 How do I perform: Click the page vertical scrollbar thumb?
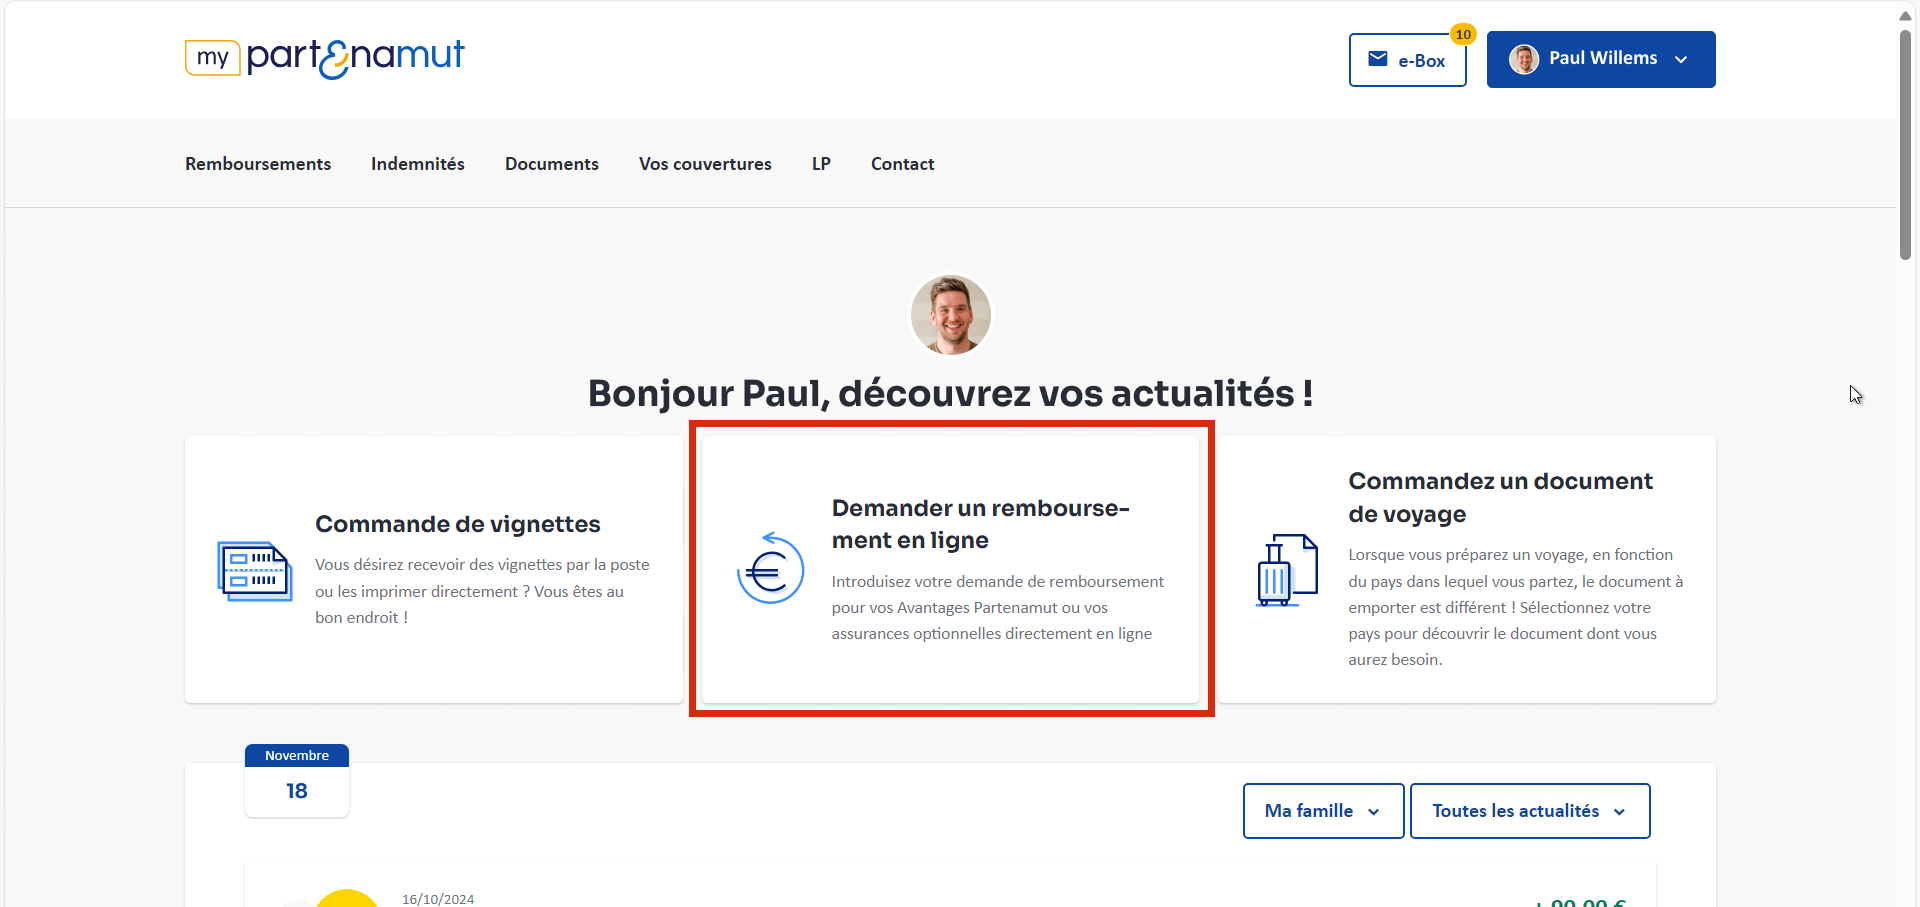1905,145
